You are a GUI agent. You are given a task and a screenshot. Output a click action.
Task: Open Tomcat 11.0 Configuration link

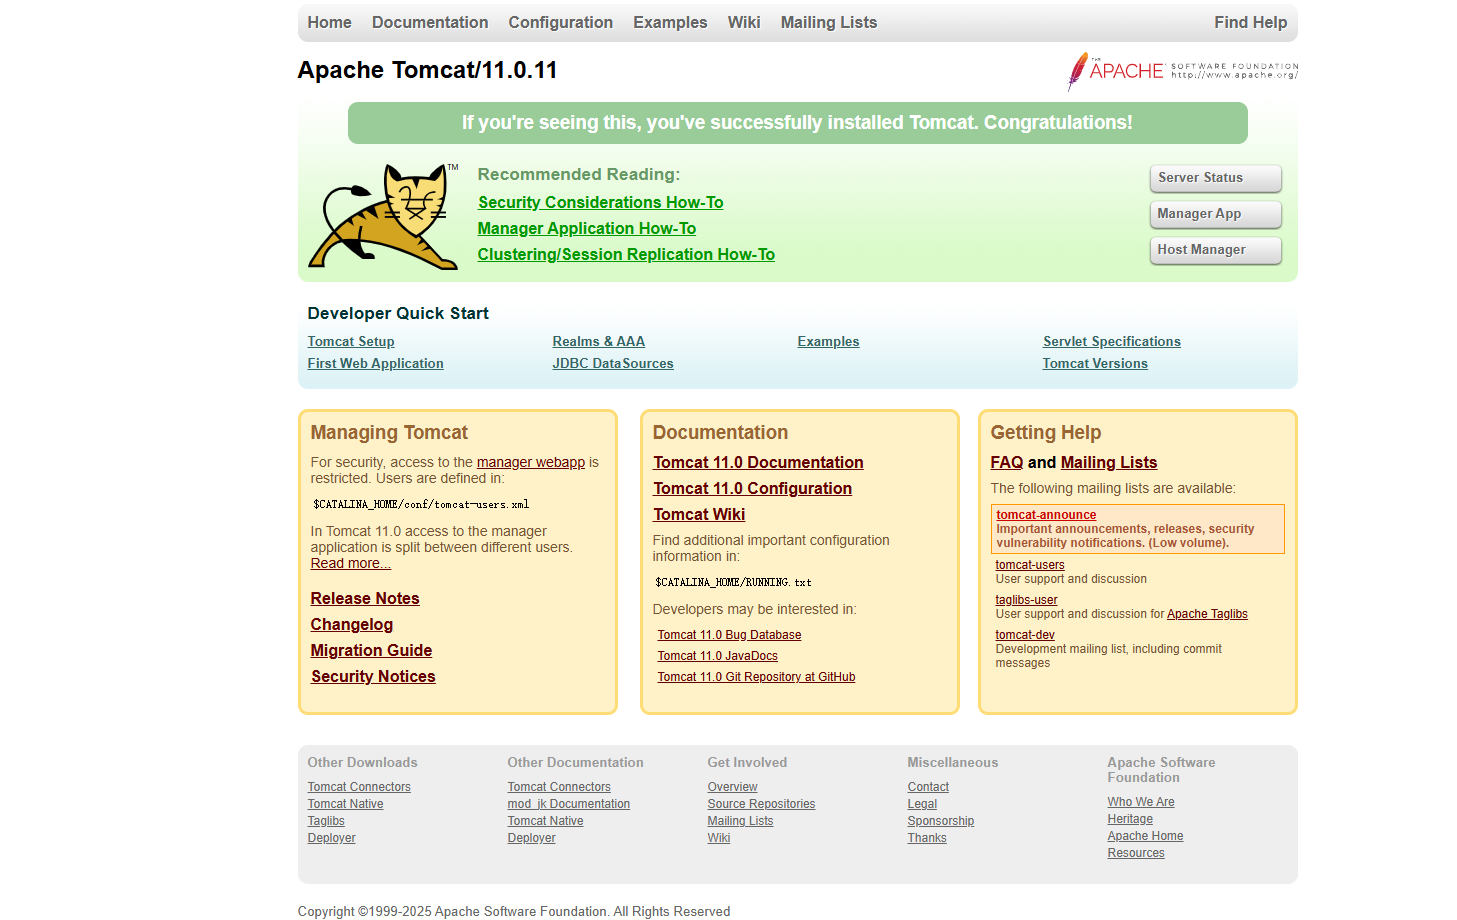tap(752, 488)
